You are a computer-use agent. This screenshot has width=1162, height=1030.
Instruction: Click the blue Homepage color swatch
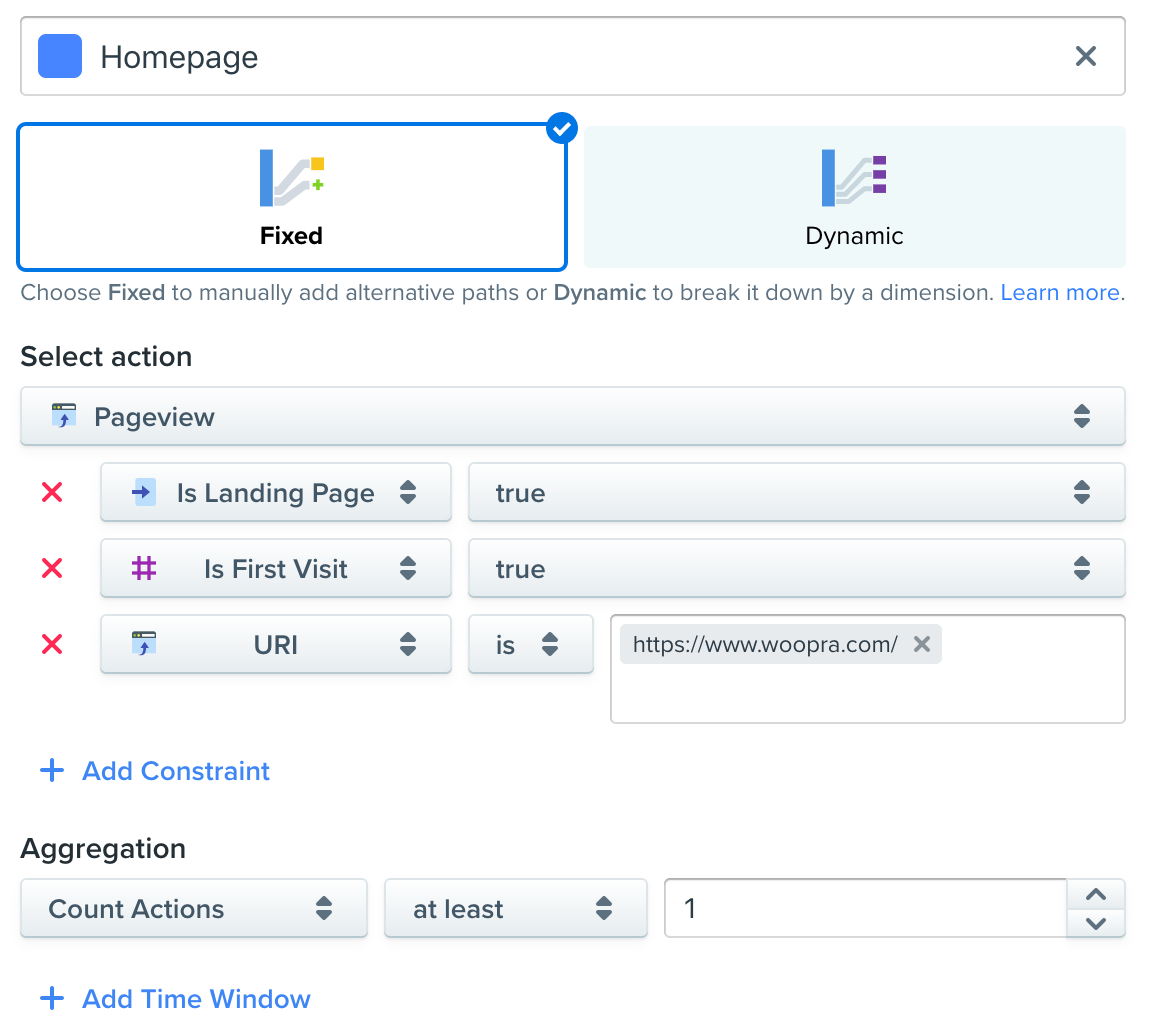pyautogui.click(x=59, y=57)
